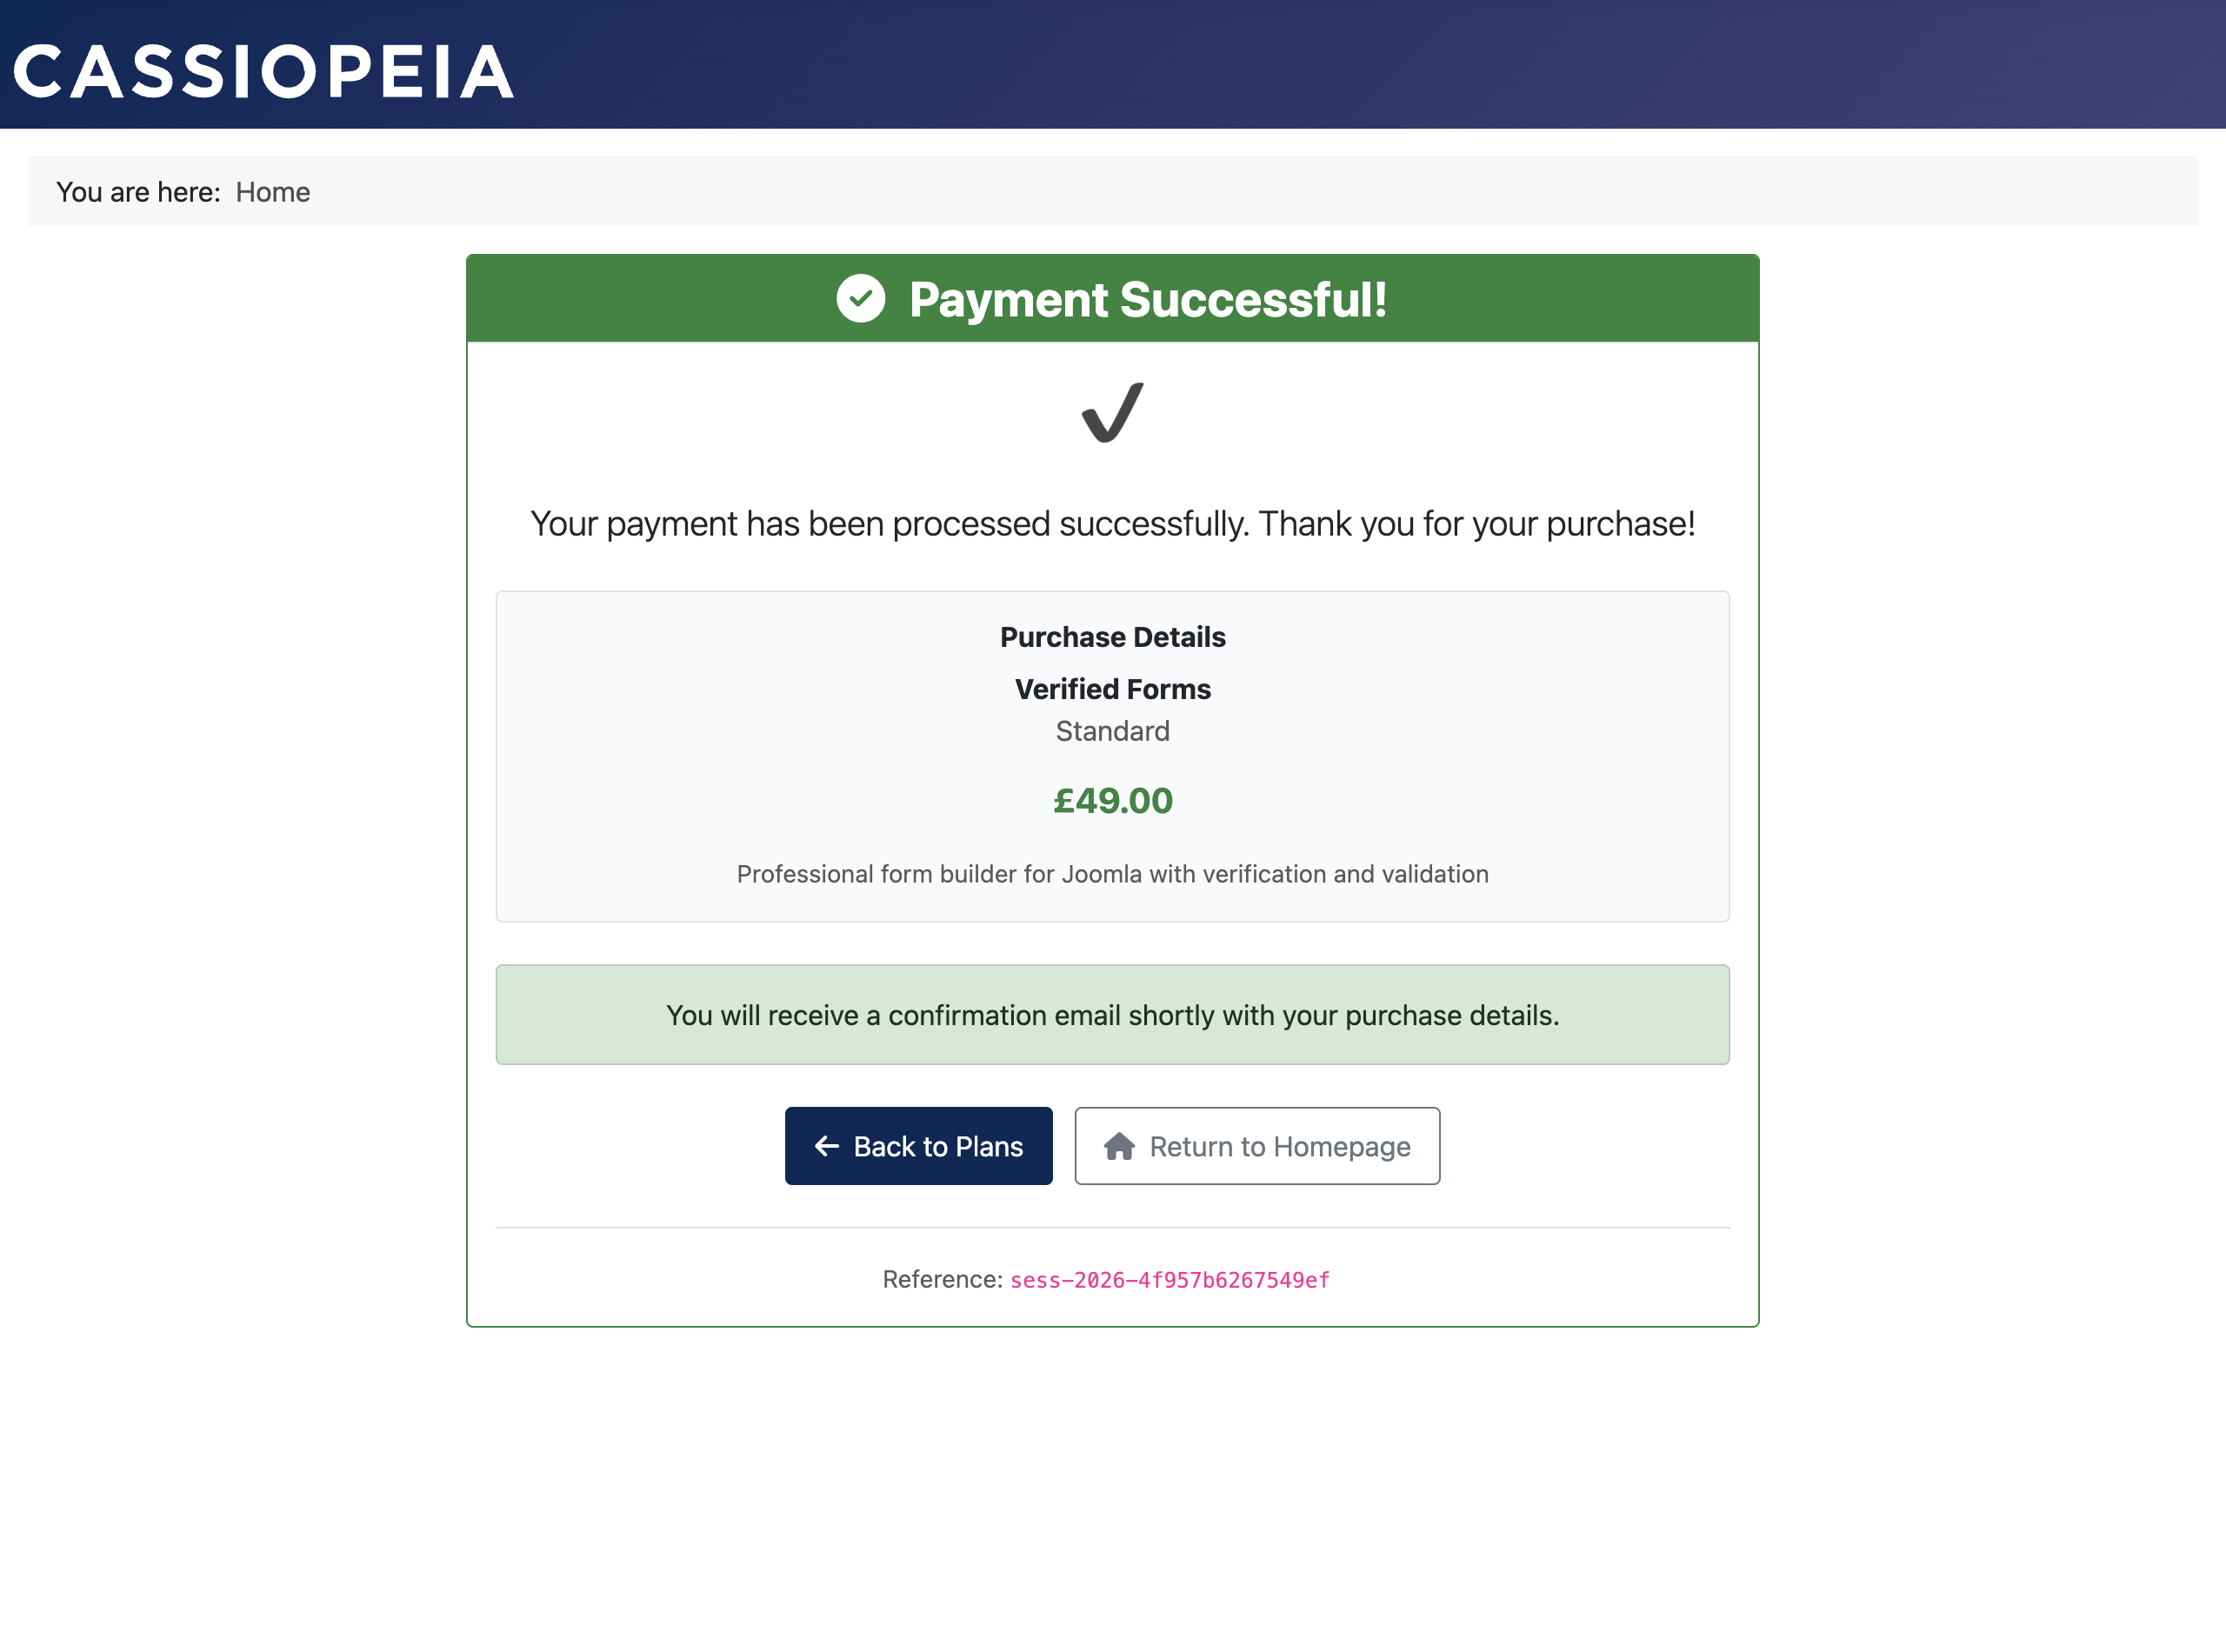Click the confirmation email notice banner
This screenshot has height=1652, width=2226.
[1112, 1014]
